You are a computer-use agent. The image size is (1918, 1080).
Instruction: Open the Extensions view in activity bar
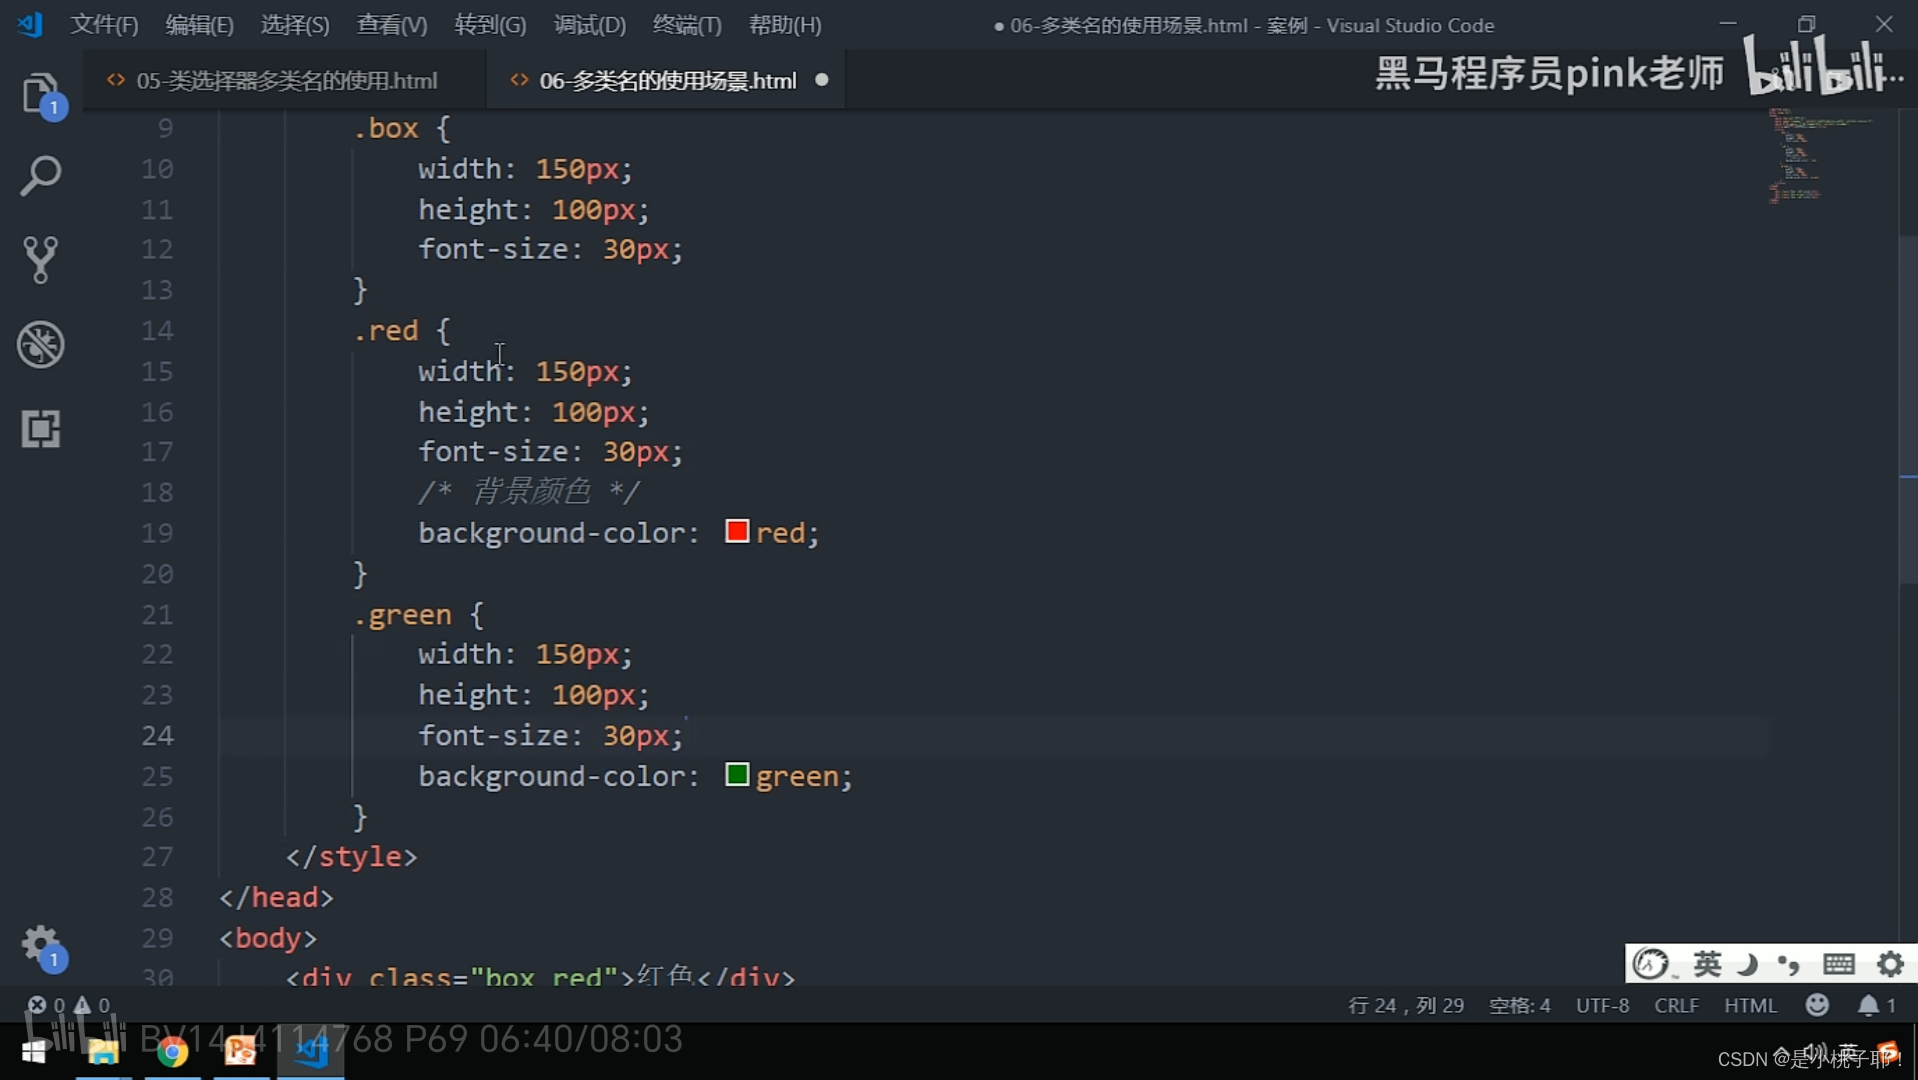coord(41,429)
